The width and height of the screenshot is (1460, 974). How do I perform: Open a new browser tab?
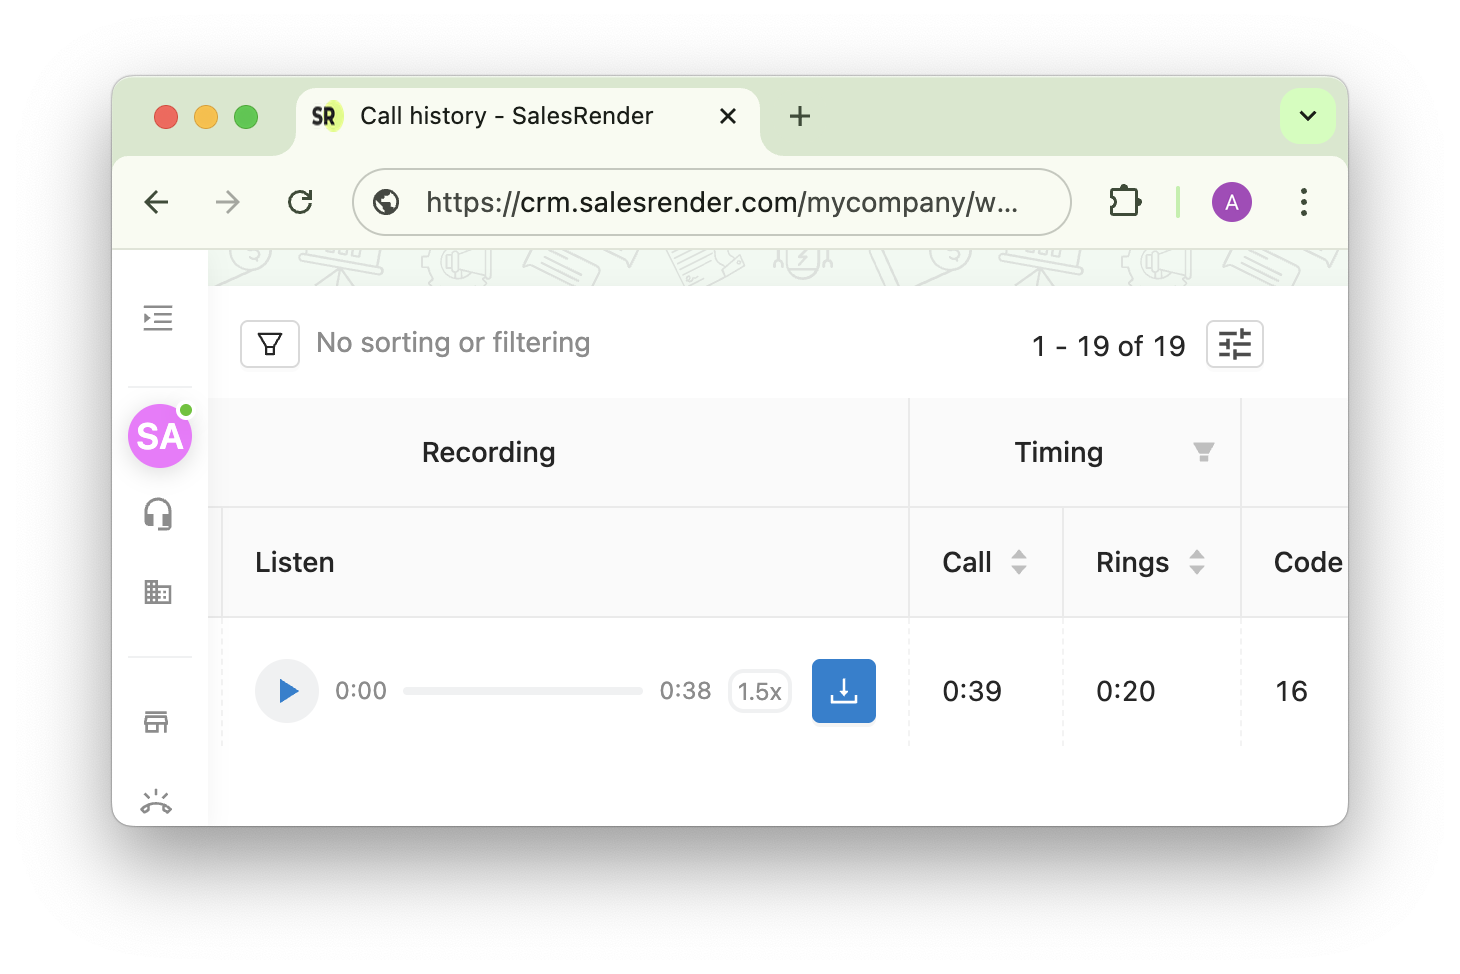point(800,116)
